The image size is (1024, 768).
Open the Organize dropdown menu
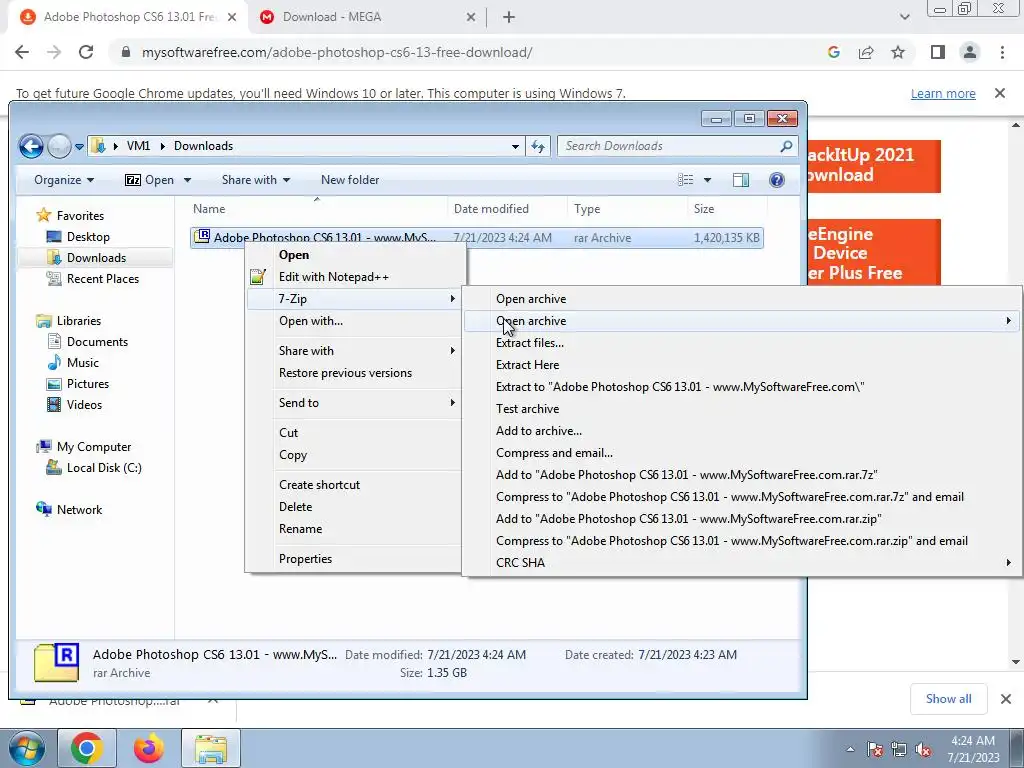click(64, 180)
